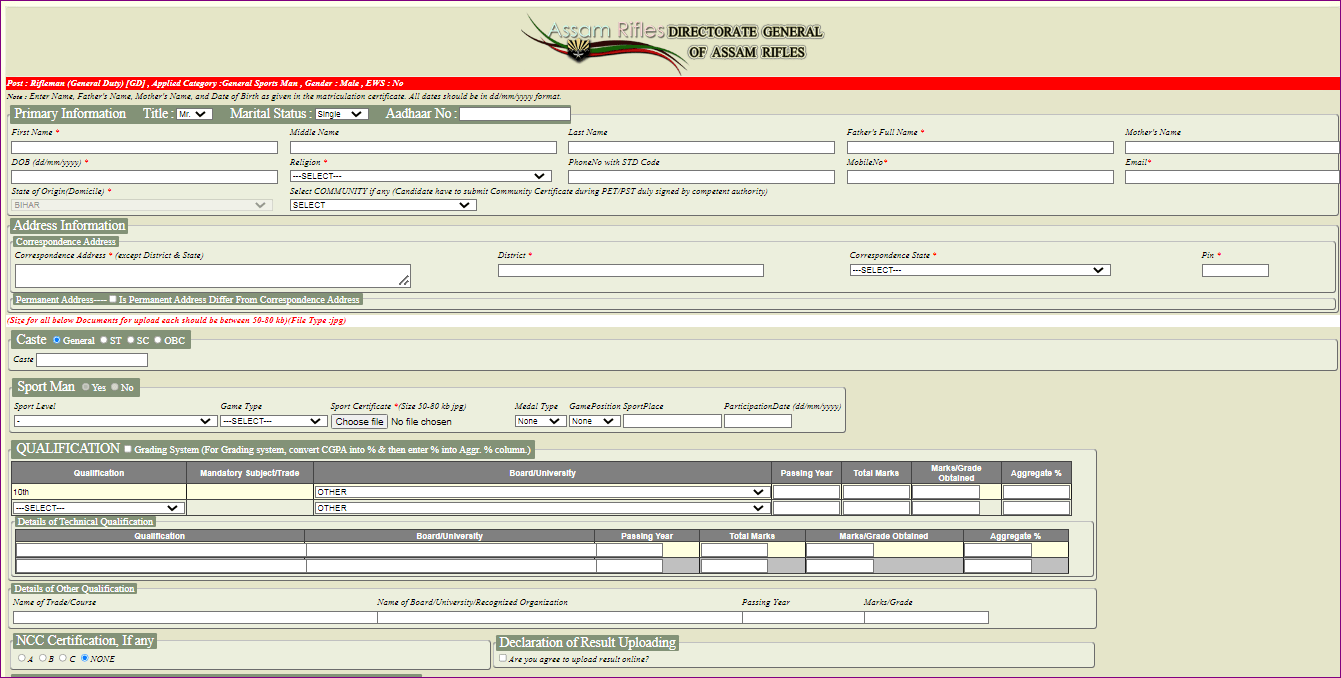
Task: Open the Medal Type dropdown
Action: click(539, 420)
